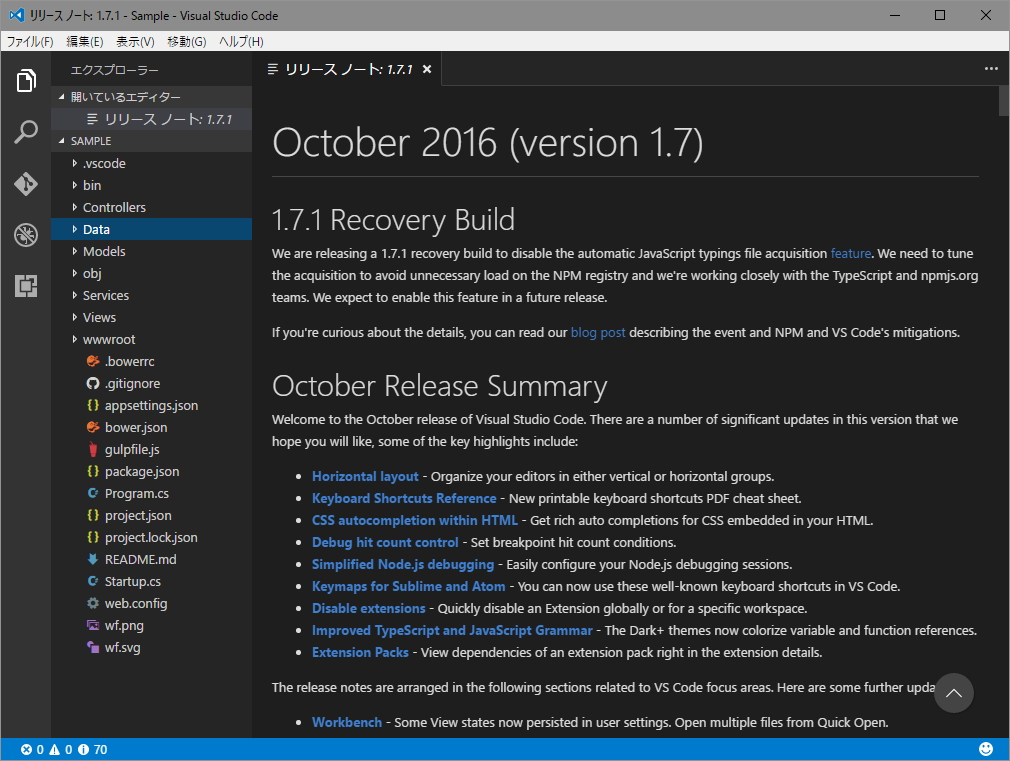1010x761 pixels.
Task: Open the More Actions ellipsis in editor title
Action: tap(991, 68)
